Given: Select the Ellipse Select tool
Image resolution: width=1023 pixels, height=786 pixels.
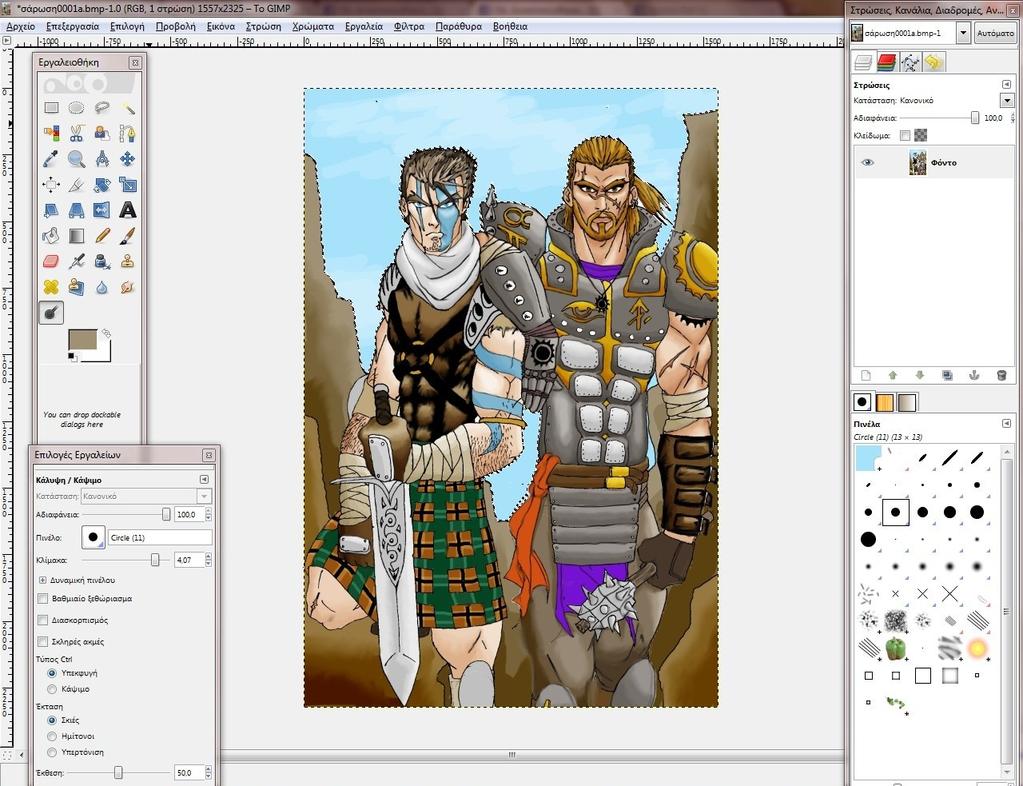Looking at the screenshot, I should click(x=76, y=108).
